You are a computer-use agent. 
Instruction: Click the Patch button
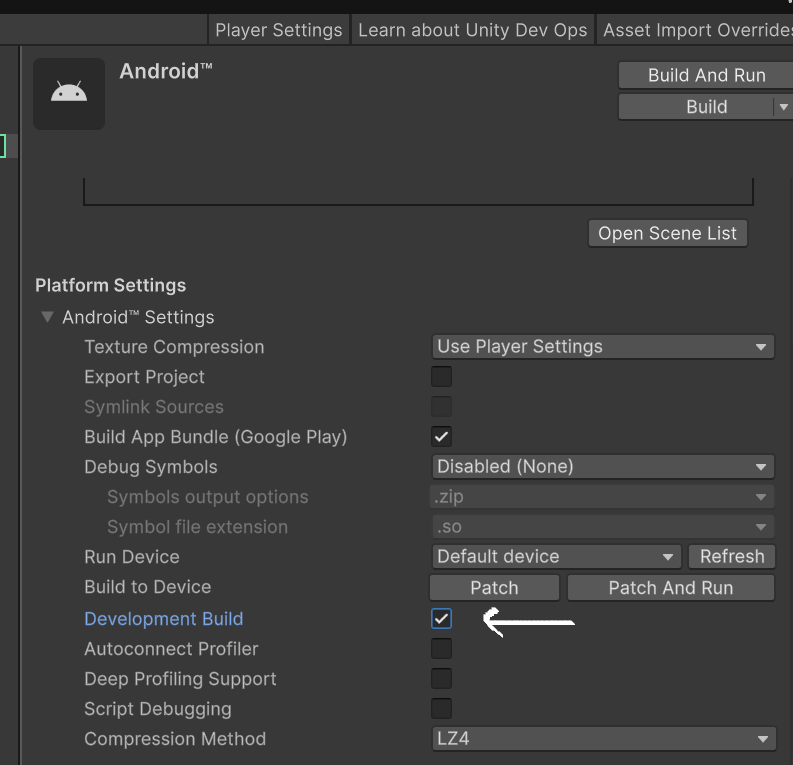coord(494,588)
